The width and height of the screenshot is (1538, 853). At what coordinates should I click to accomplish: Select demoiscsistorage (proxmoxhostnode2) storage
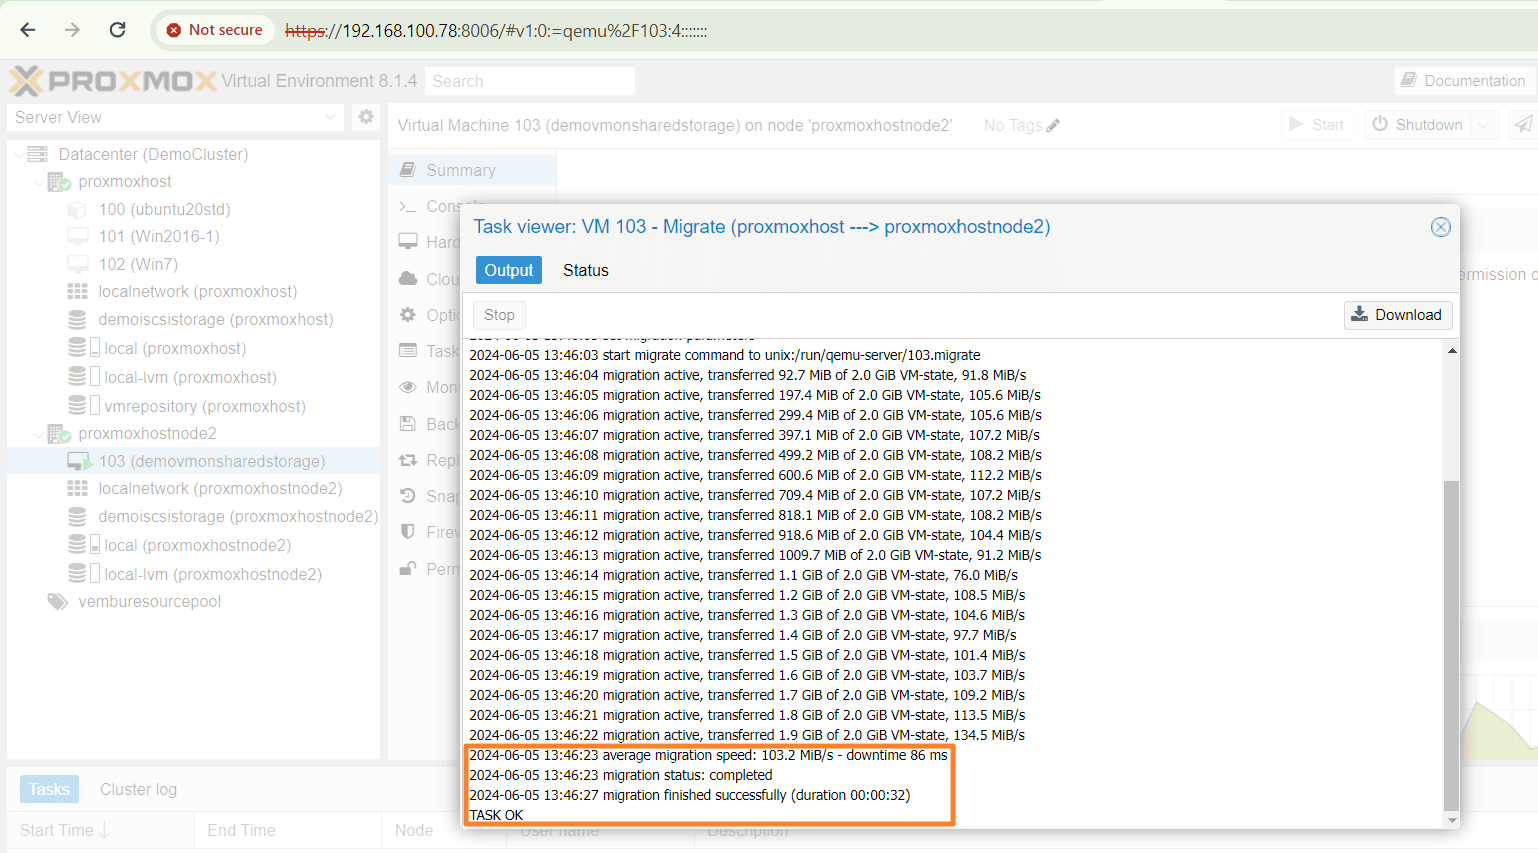(x=238, y=516)
